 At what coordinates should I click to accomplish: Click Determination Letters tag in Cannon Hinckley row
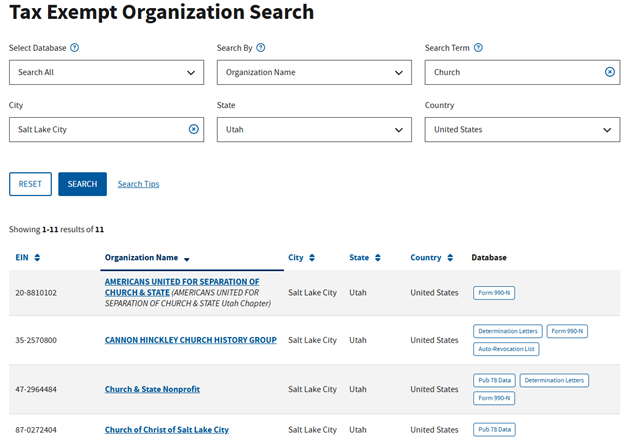click(507, 331)
